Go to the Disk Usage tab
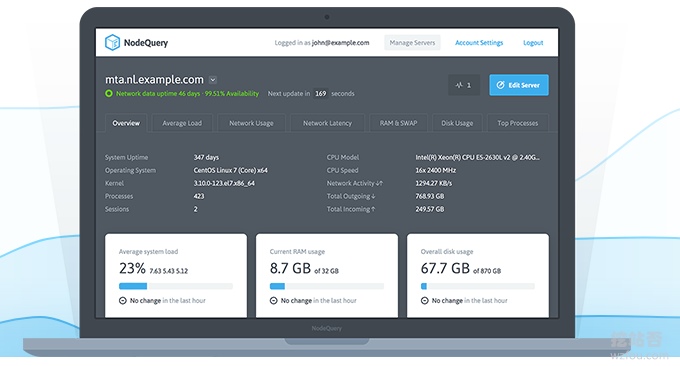The width and height of the screenshot is (680, 366). click(x=457, y=123)
